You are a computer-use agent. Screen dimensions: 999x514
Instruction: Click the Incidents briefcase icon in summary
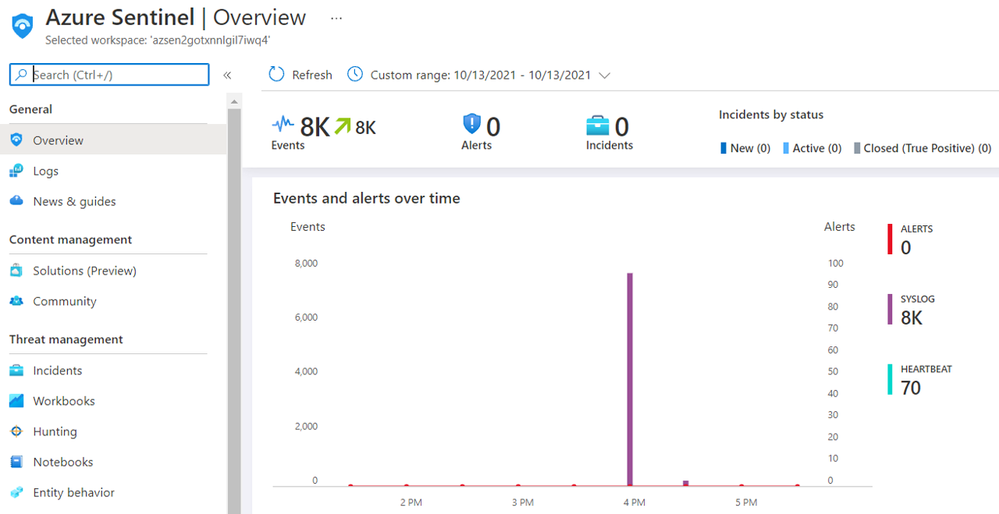click(x=598, y=125)
